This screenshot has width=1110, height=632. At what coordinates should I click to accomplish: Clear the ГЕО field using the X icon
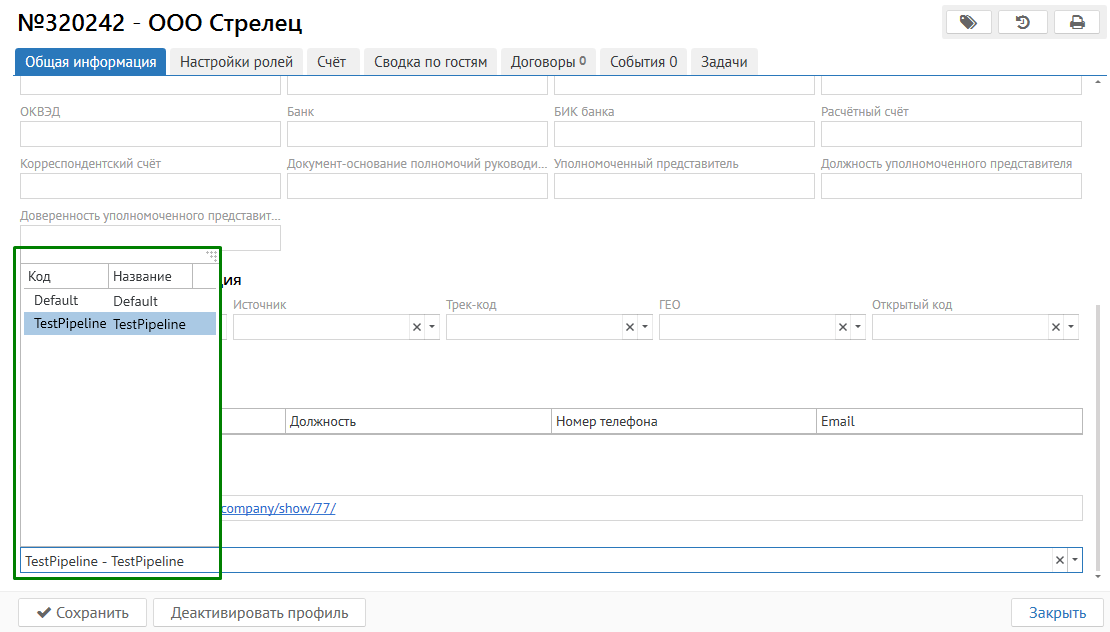coord(843,327)
